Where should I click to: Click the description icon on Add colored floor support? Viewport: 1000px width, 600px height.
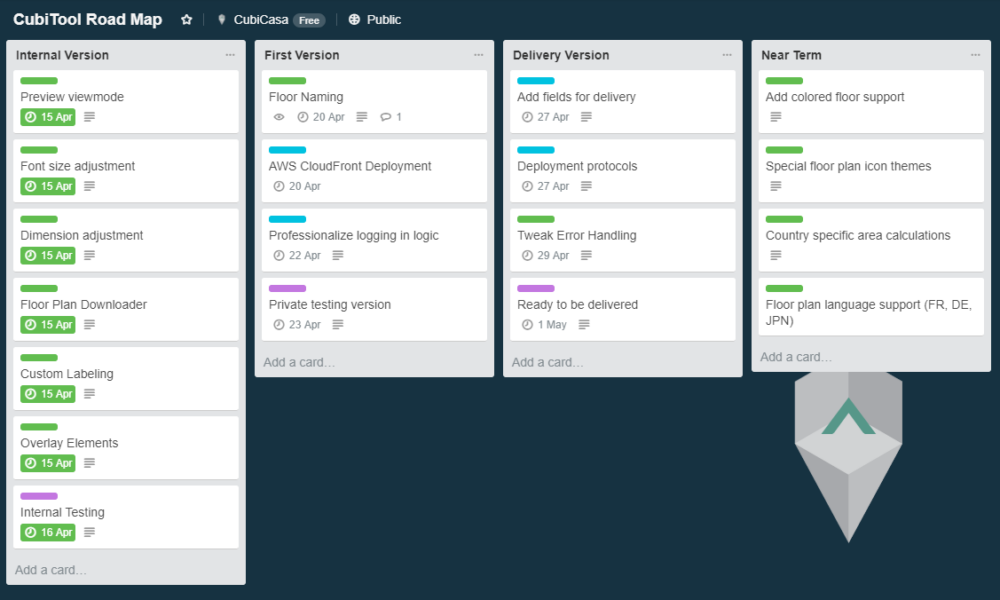coord(776,117)
